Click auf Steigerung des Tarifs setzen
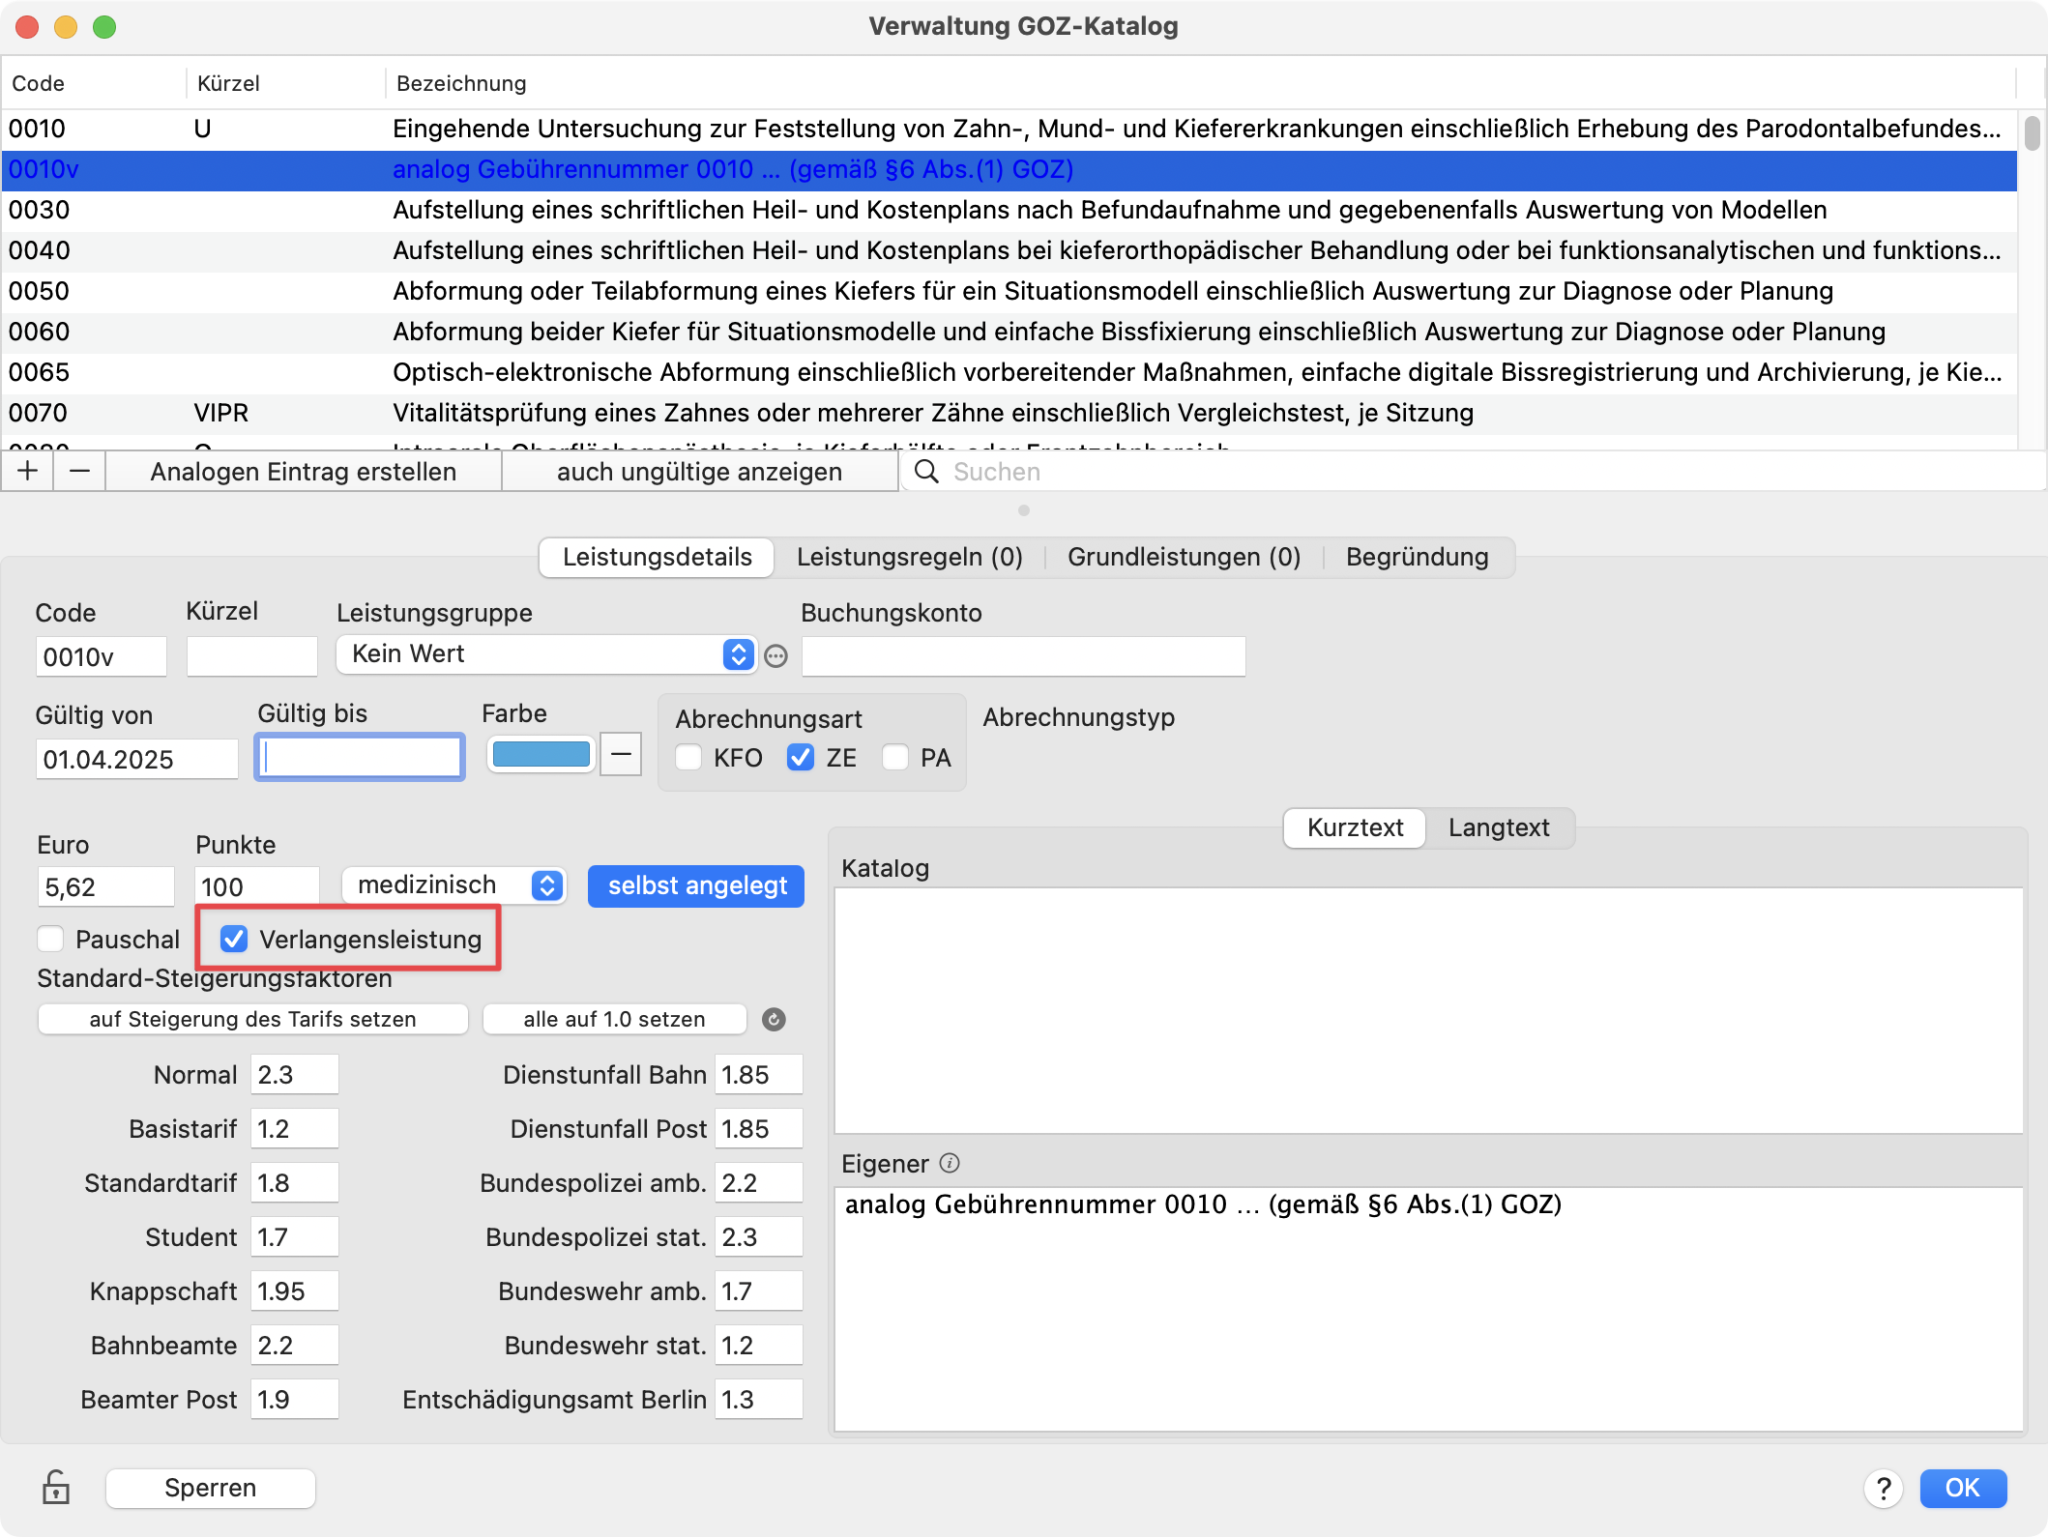 pos(253,1019)
